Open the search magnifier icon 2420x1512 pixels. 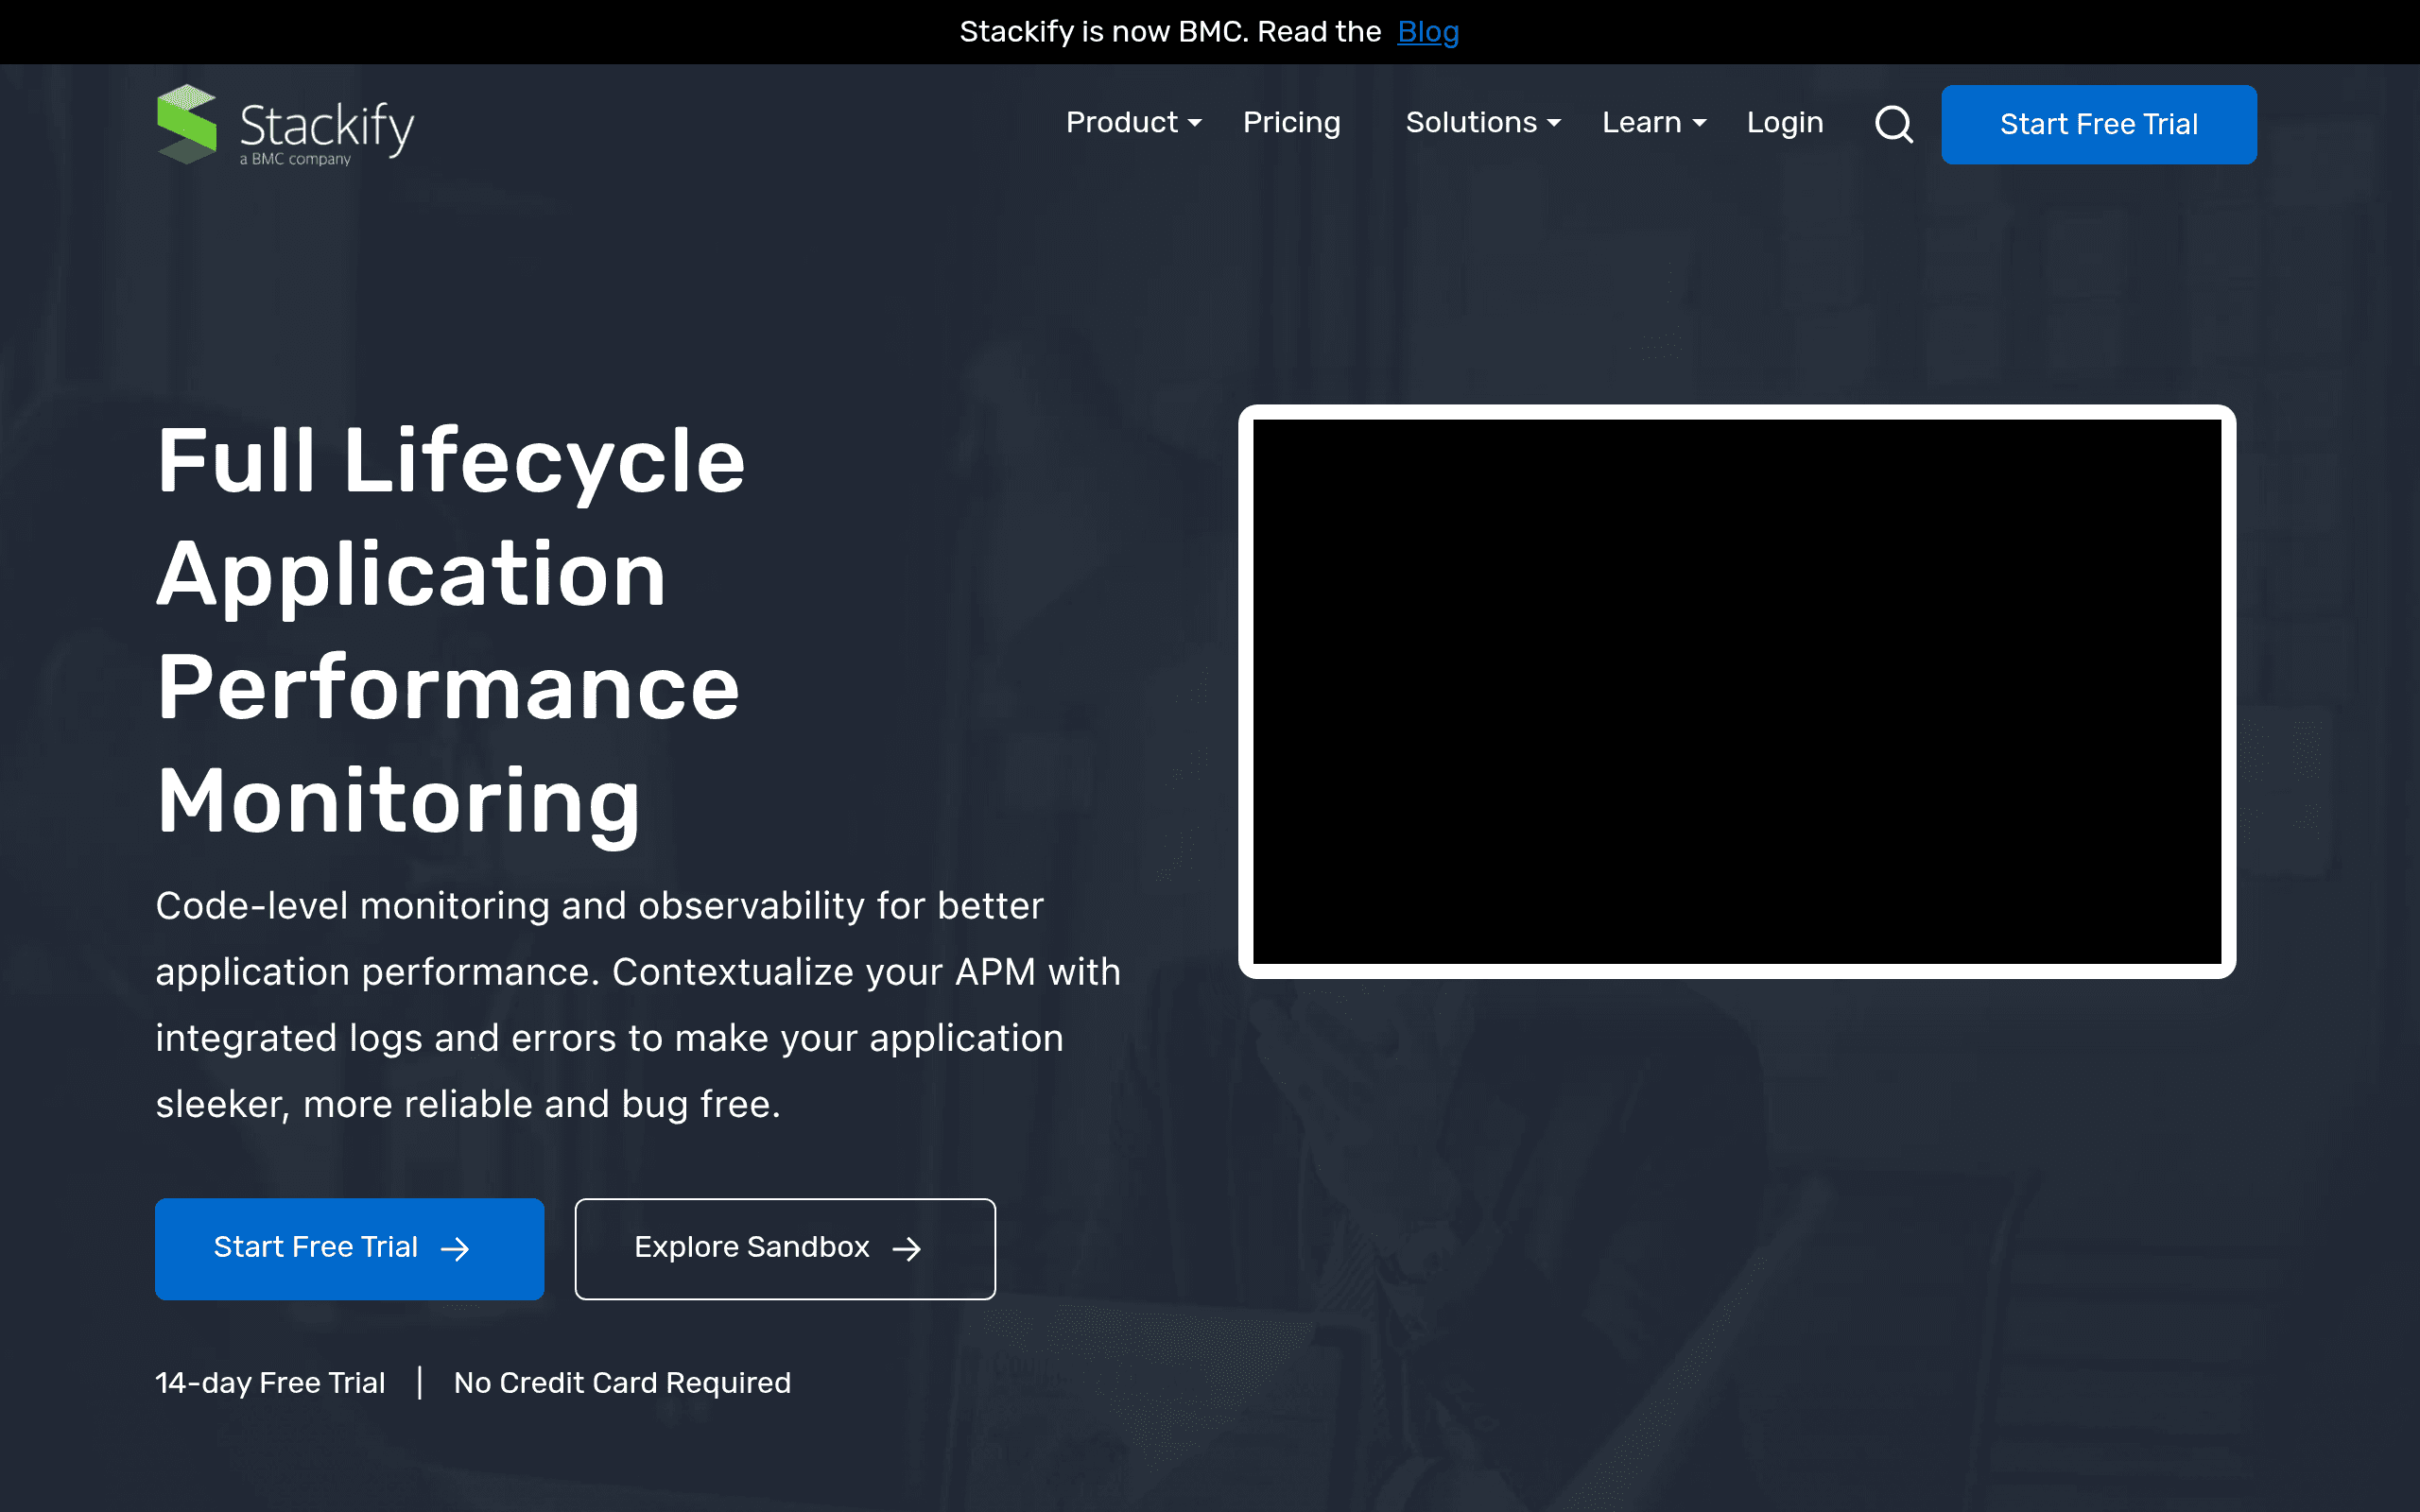tap(1893, 125)
